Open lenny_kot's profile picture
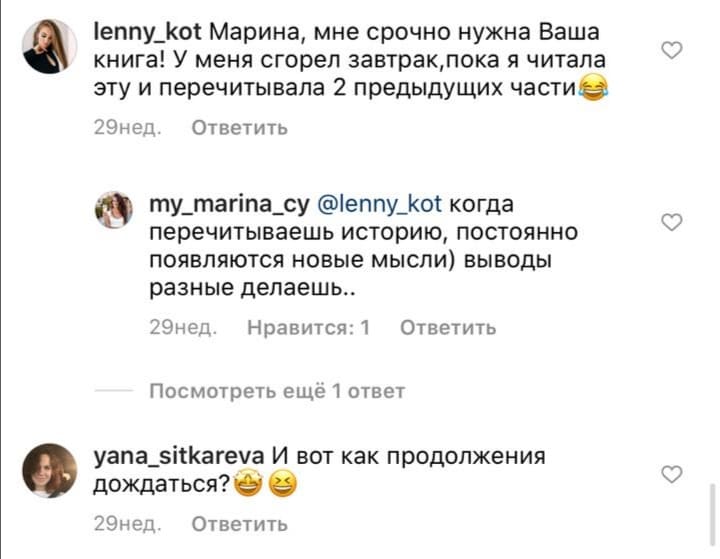 point(48,46)
